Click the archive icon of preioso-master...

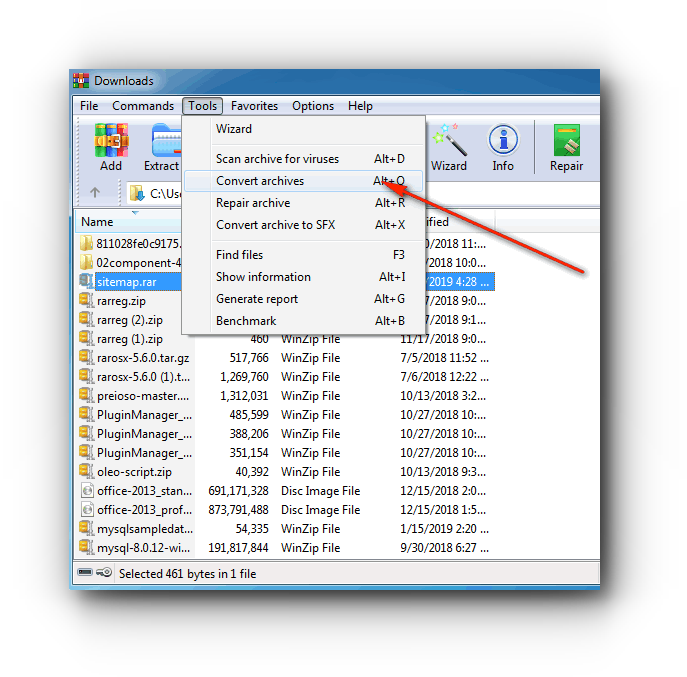click(x=87, y=396)
